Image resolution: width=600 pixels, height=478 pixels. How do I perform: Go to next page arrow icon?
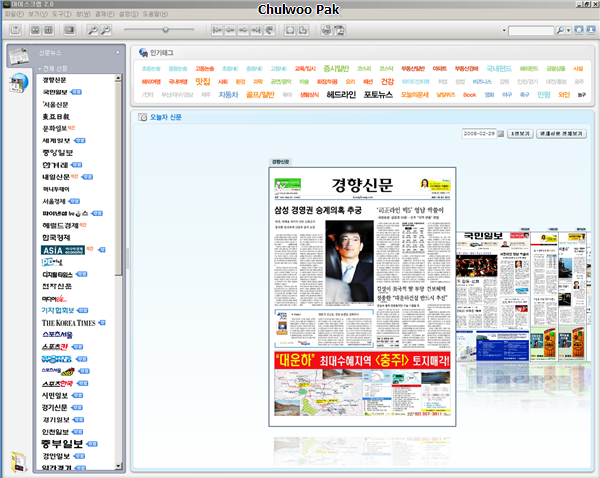[243, 30]
